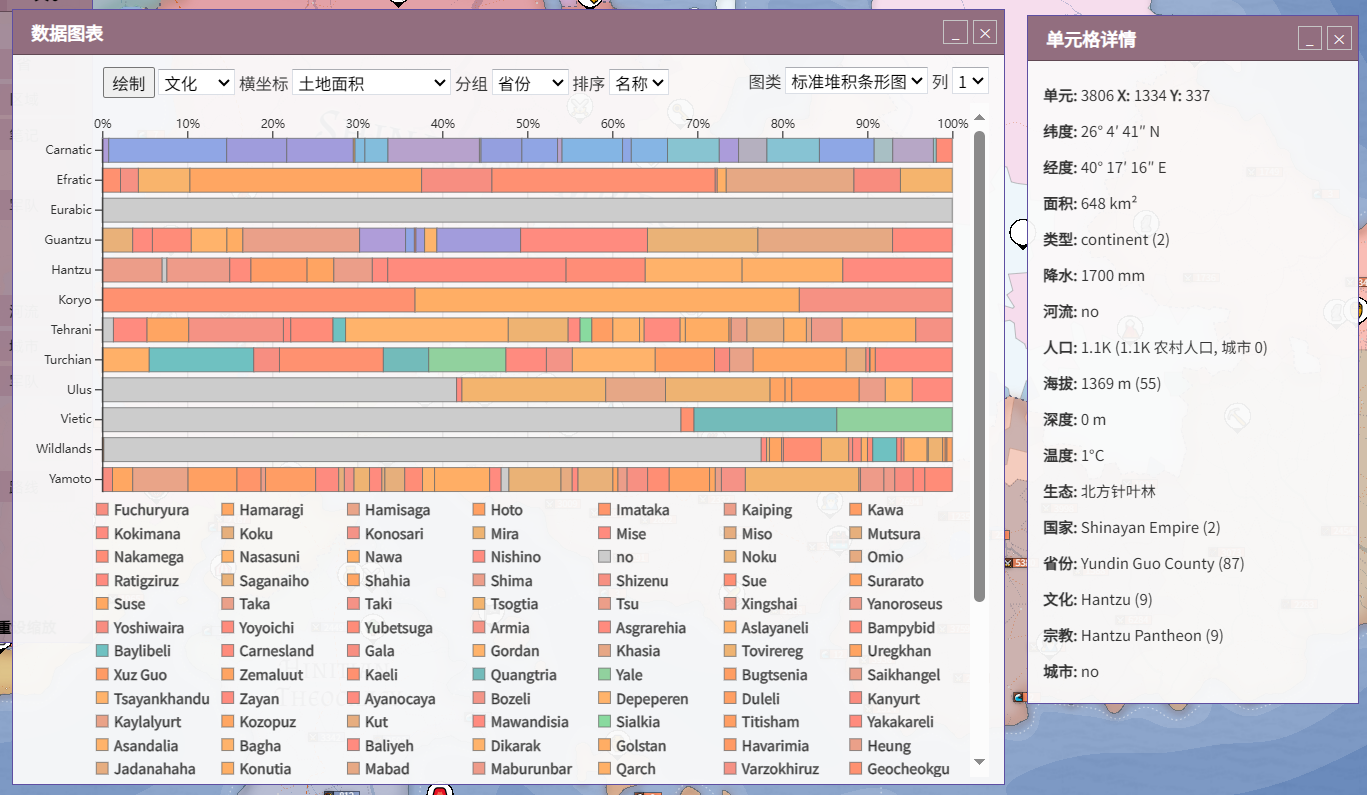This screenshot has height=795, width=1367.
Task: Open the 省份 grouping dropdown
Action: 530,83
